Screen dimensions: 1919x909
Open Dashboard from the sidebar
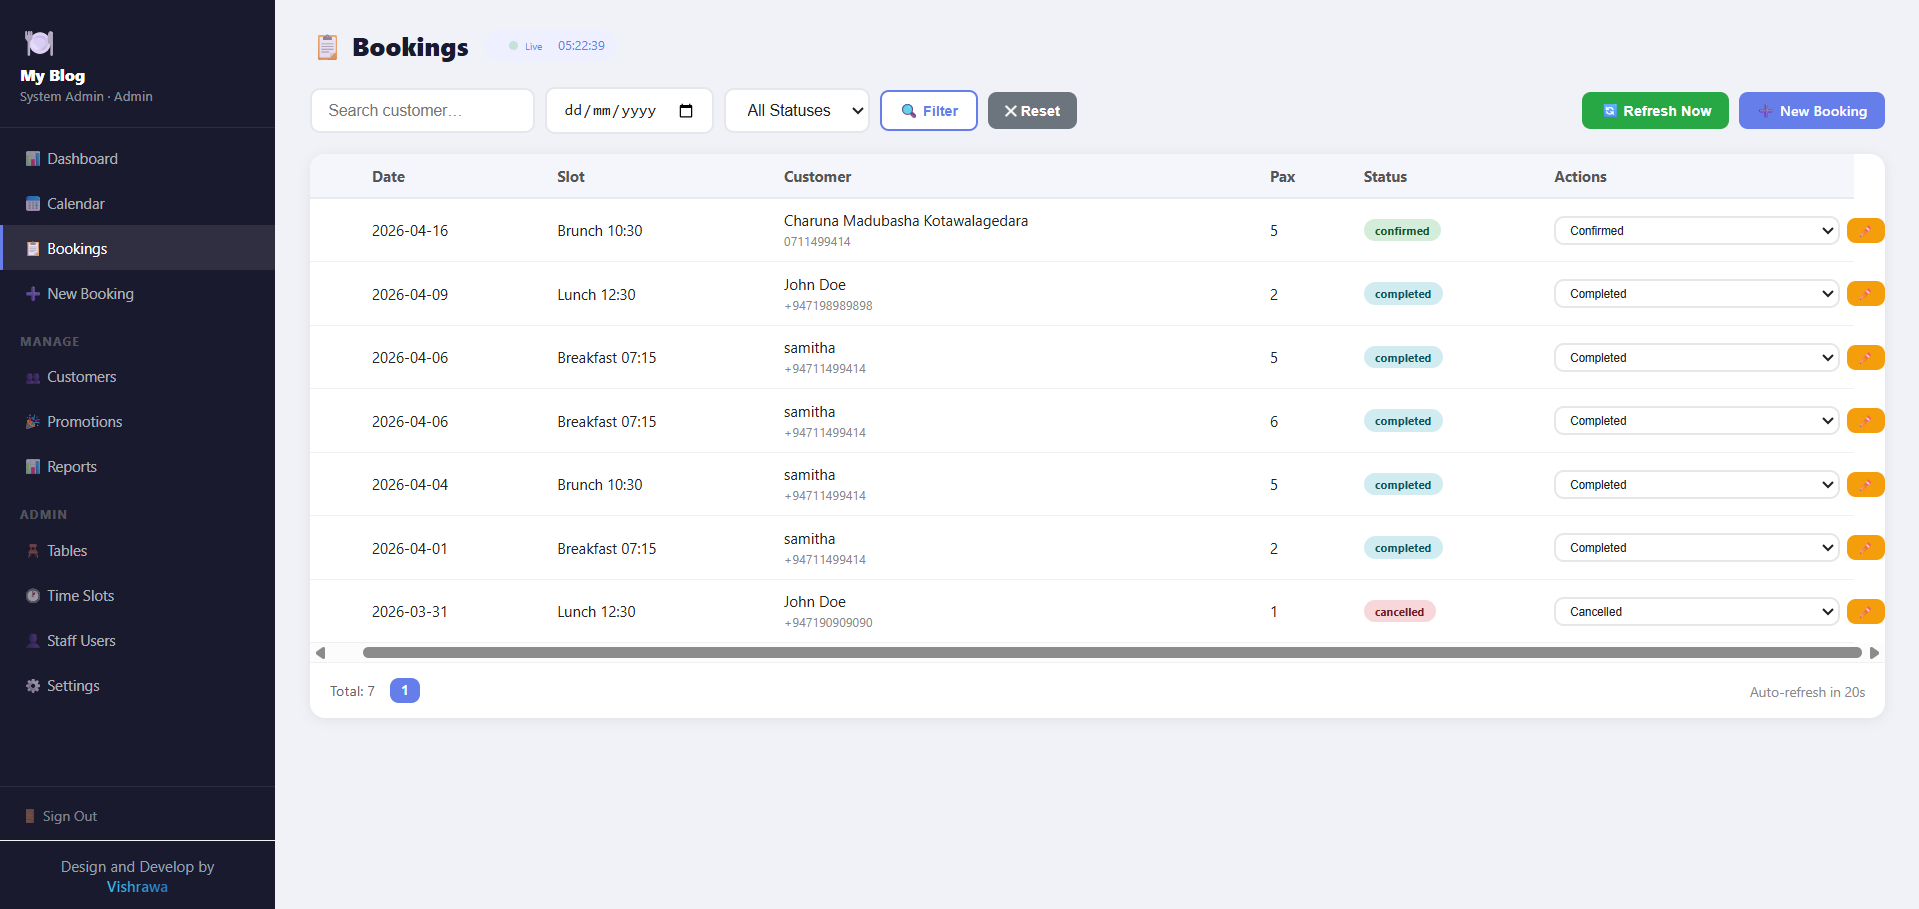82,159
